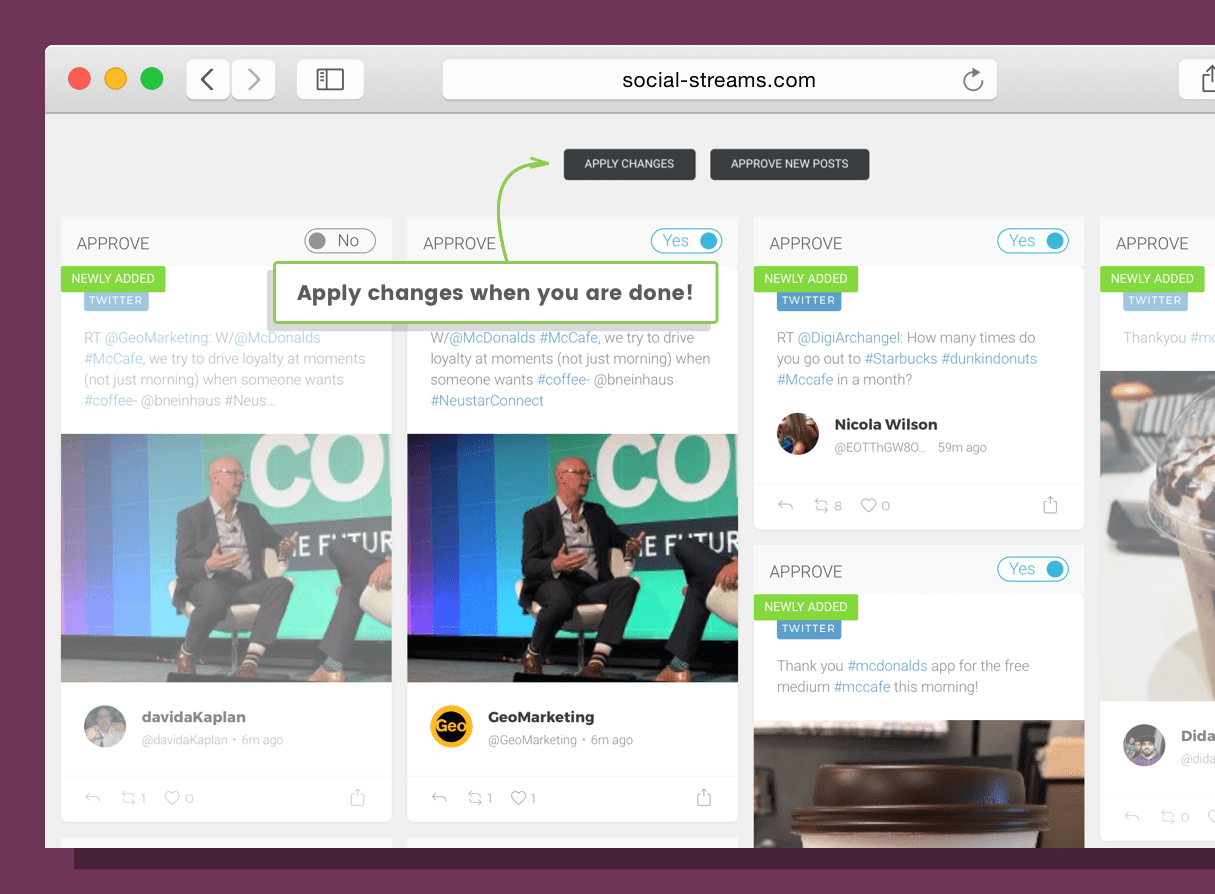Open the #Starbucks hashtag link
This screenshot has height=894, width=1215.
(x=901, y=359)
